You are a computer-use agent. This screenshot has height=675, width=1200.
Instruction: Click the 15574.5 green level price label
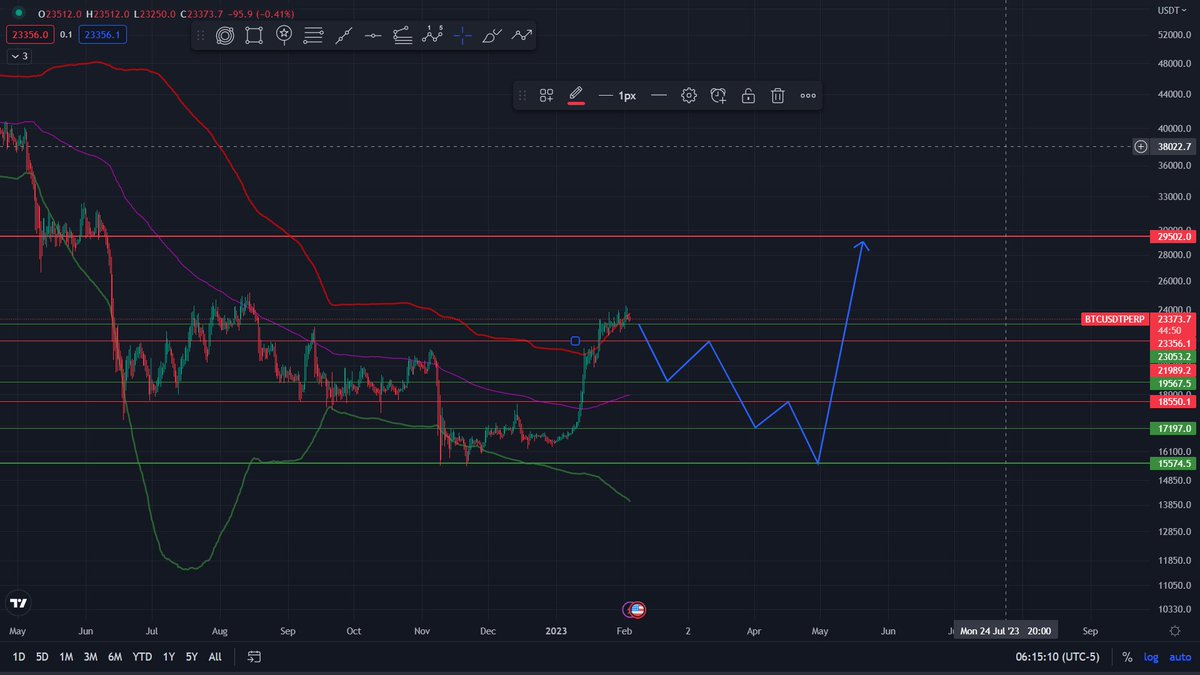[x=1173, y=463]
